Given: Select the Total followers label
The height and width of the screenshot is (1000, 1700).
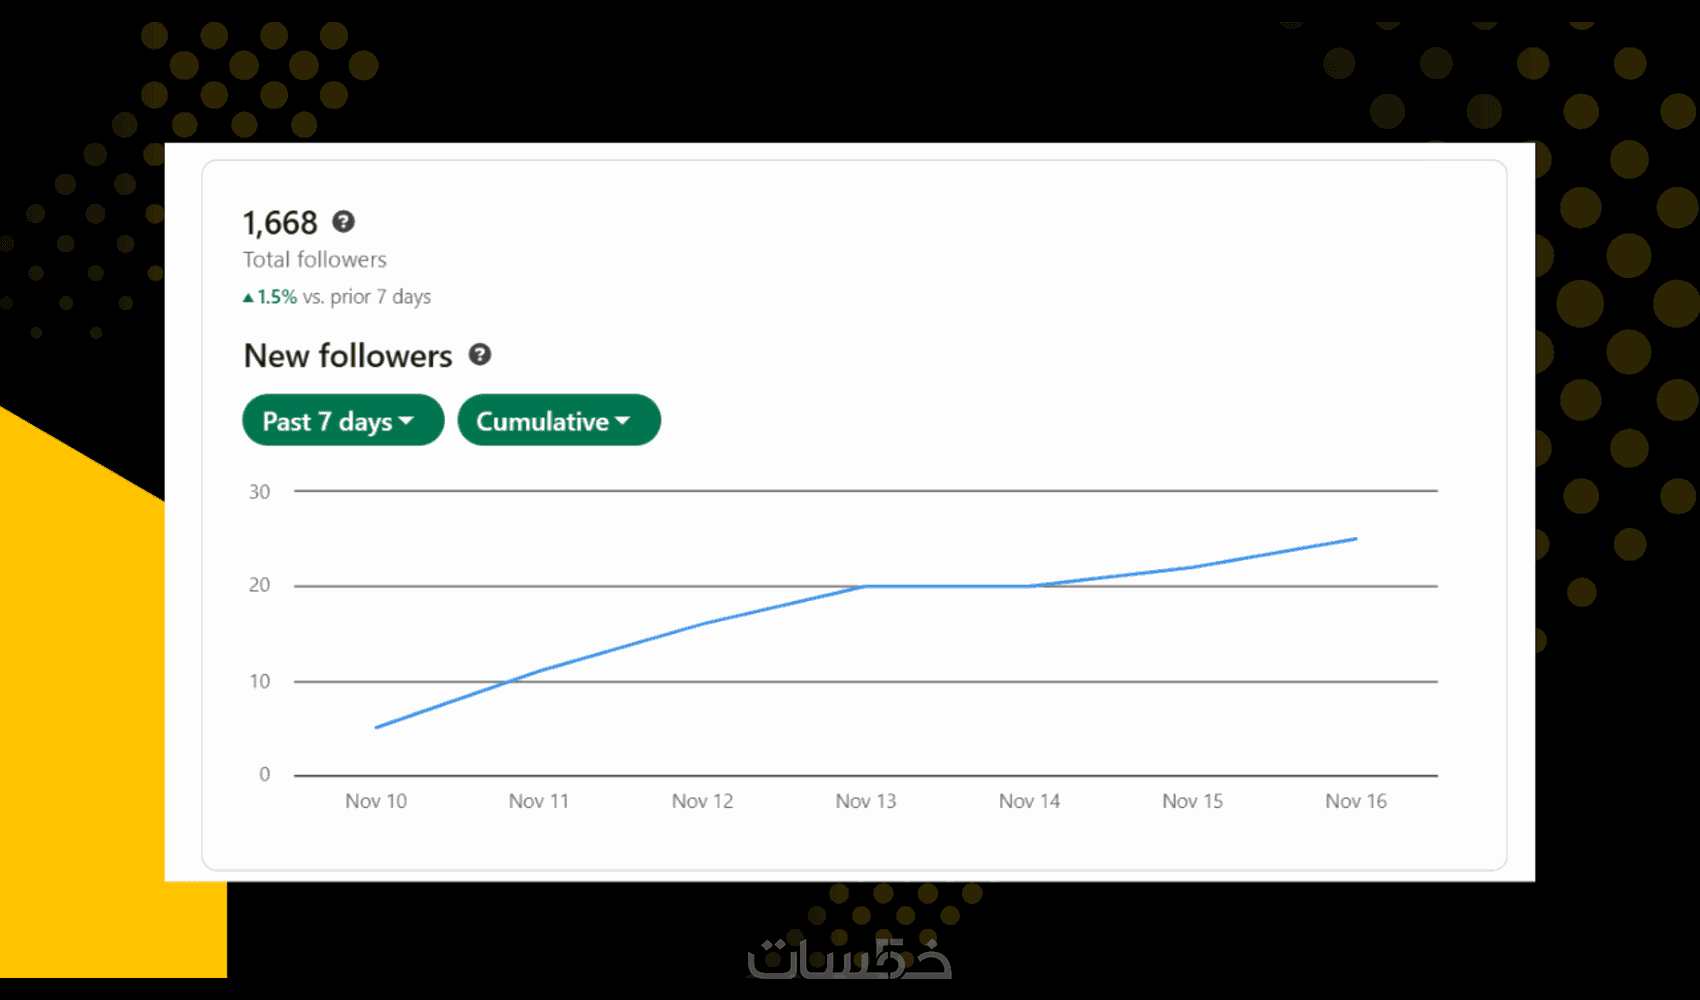Looking at the screenshot, I should point(314,260).
